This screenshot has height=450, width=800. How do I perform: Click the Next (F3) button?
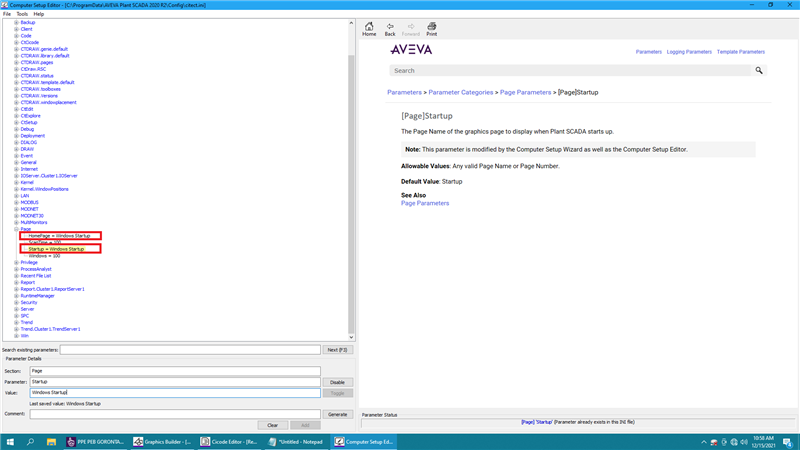pos(337,349)
